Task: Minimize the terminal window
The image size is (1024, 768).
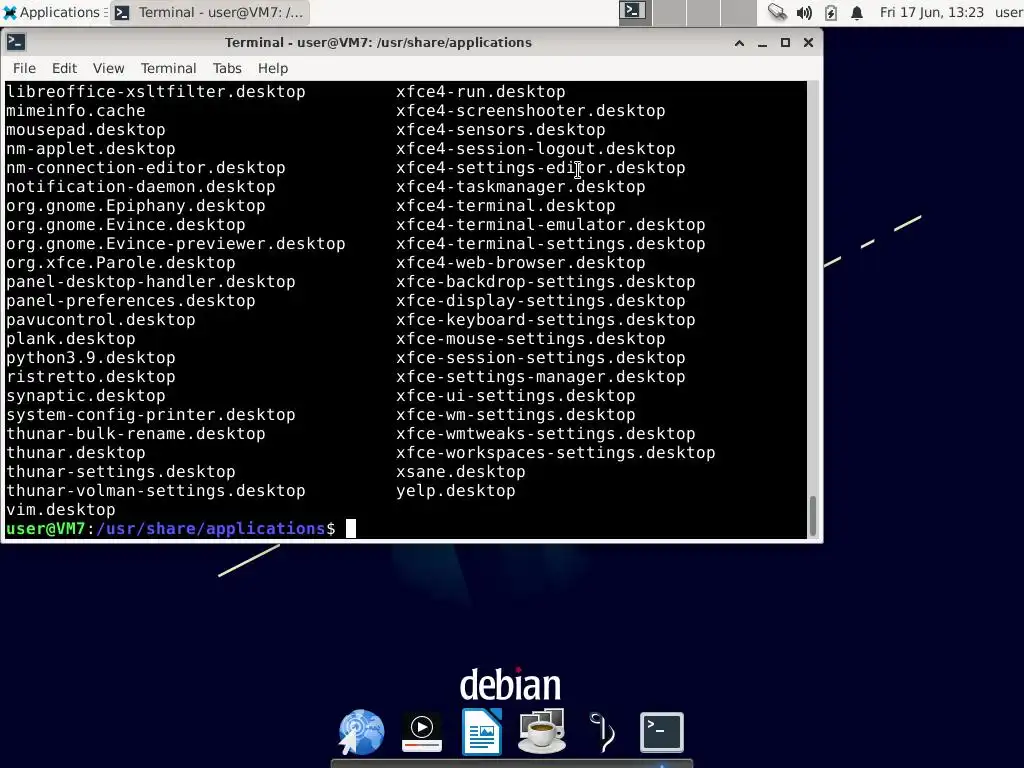Action: [x=762, y=43]
